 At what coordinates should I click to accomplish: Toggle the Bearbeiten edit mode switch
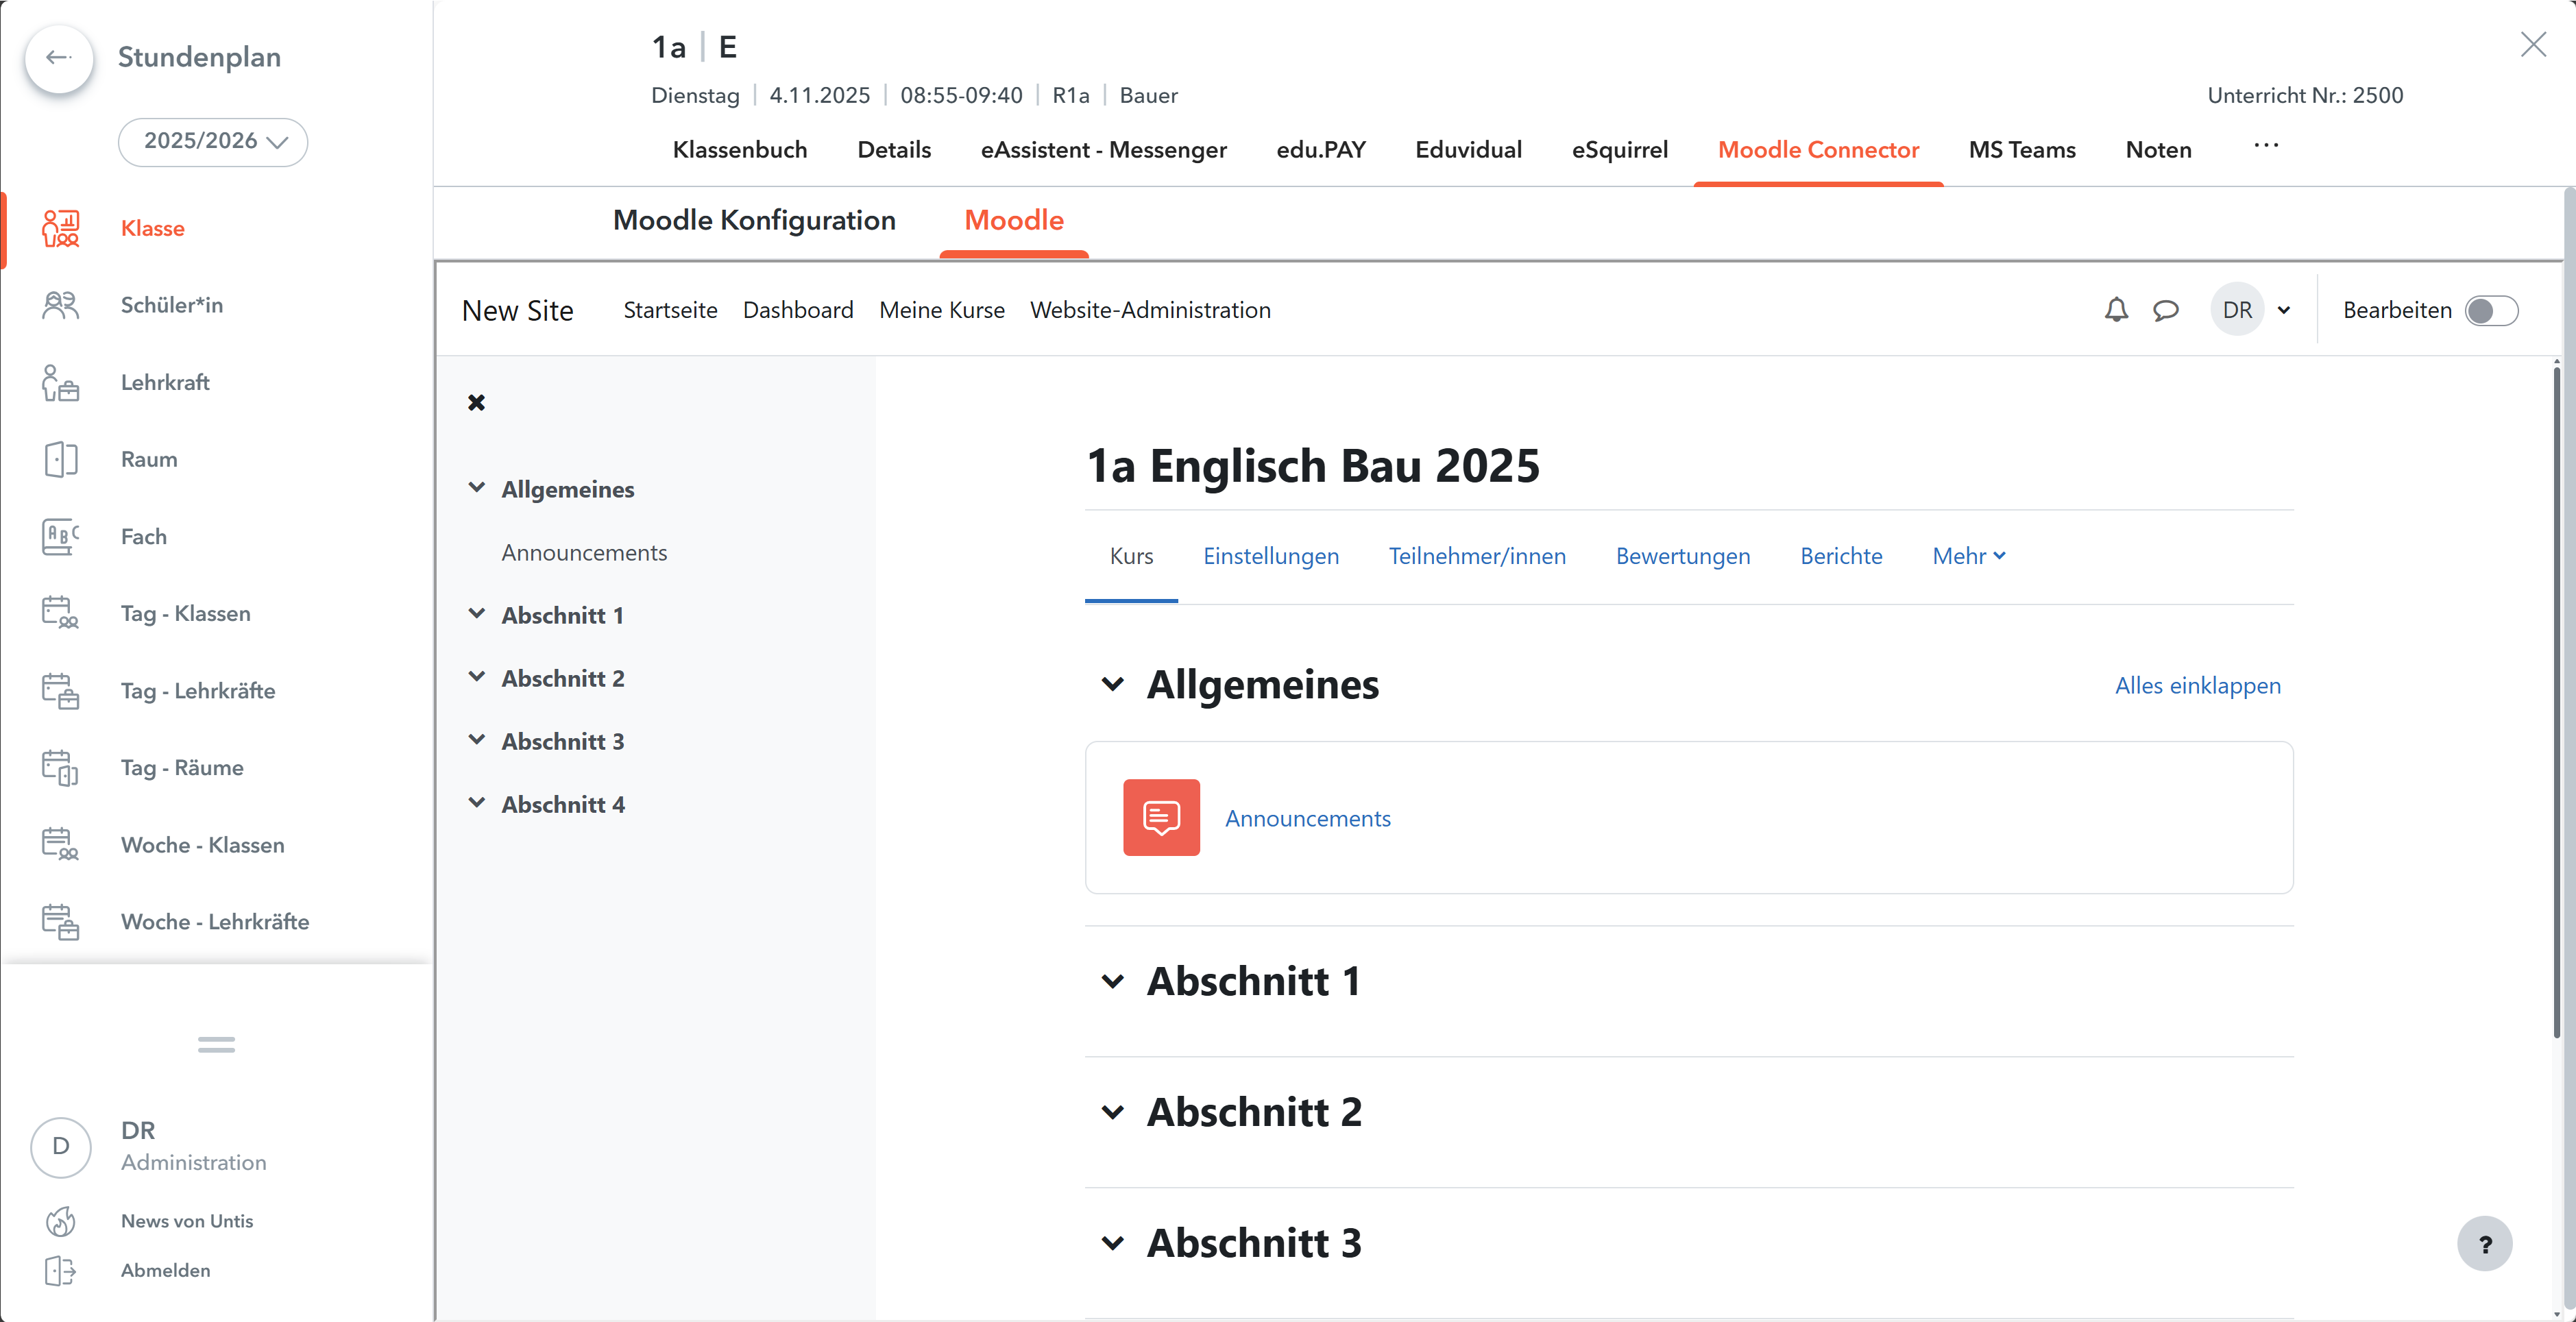coord(2490,310)
